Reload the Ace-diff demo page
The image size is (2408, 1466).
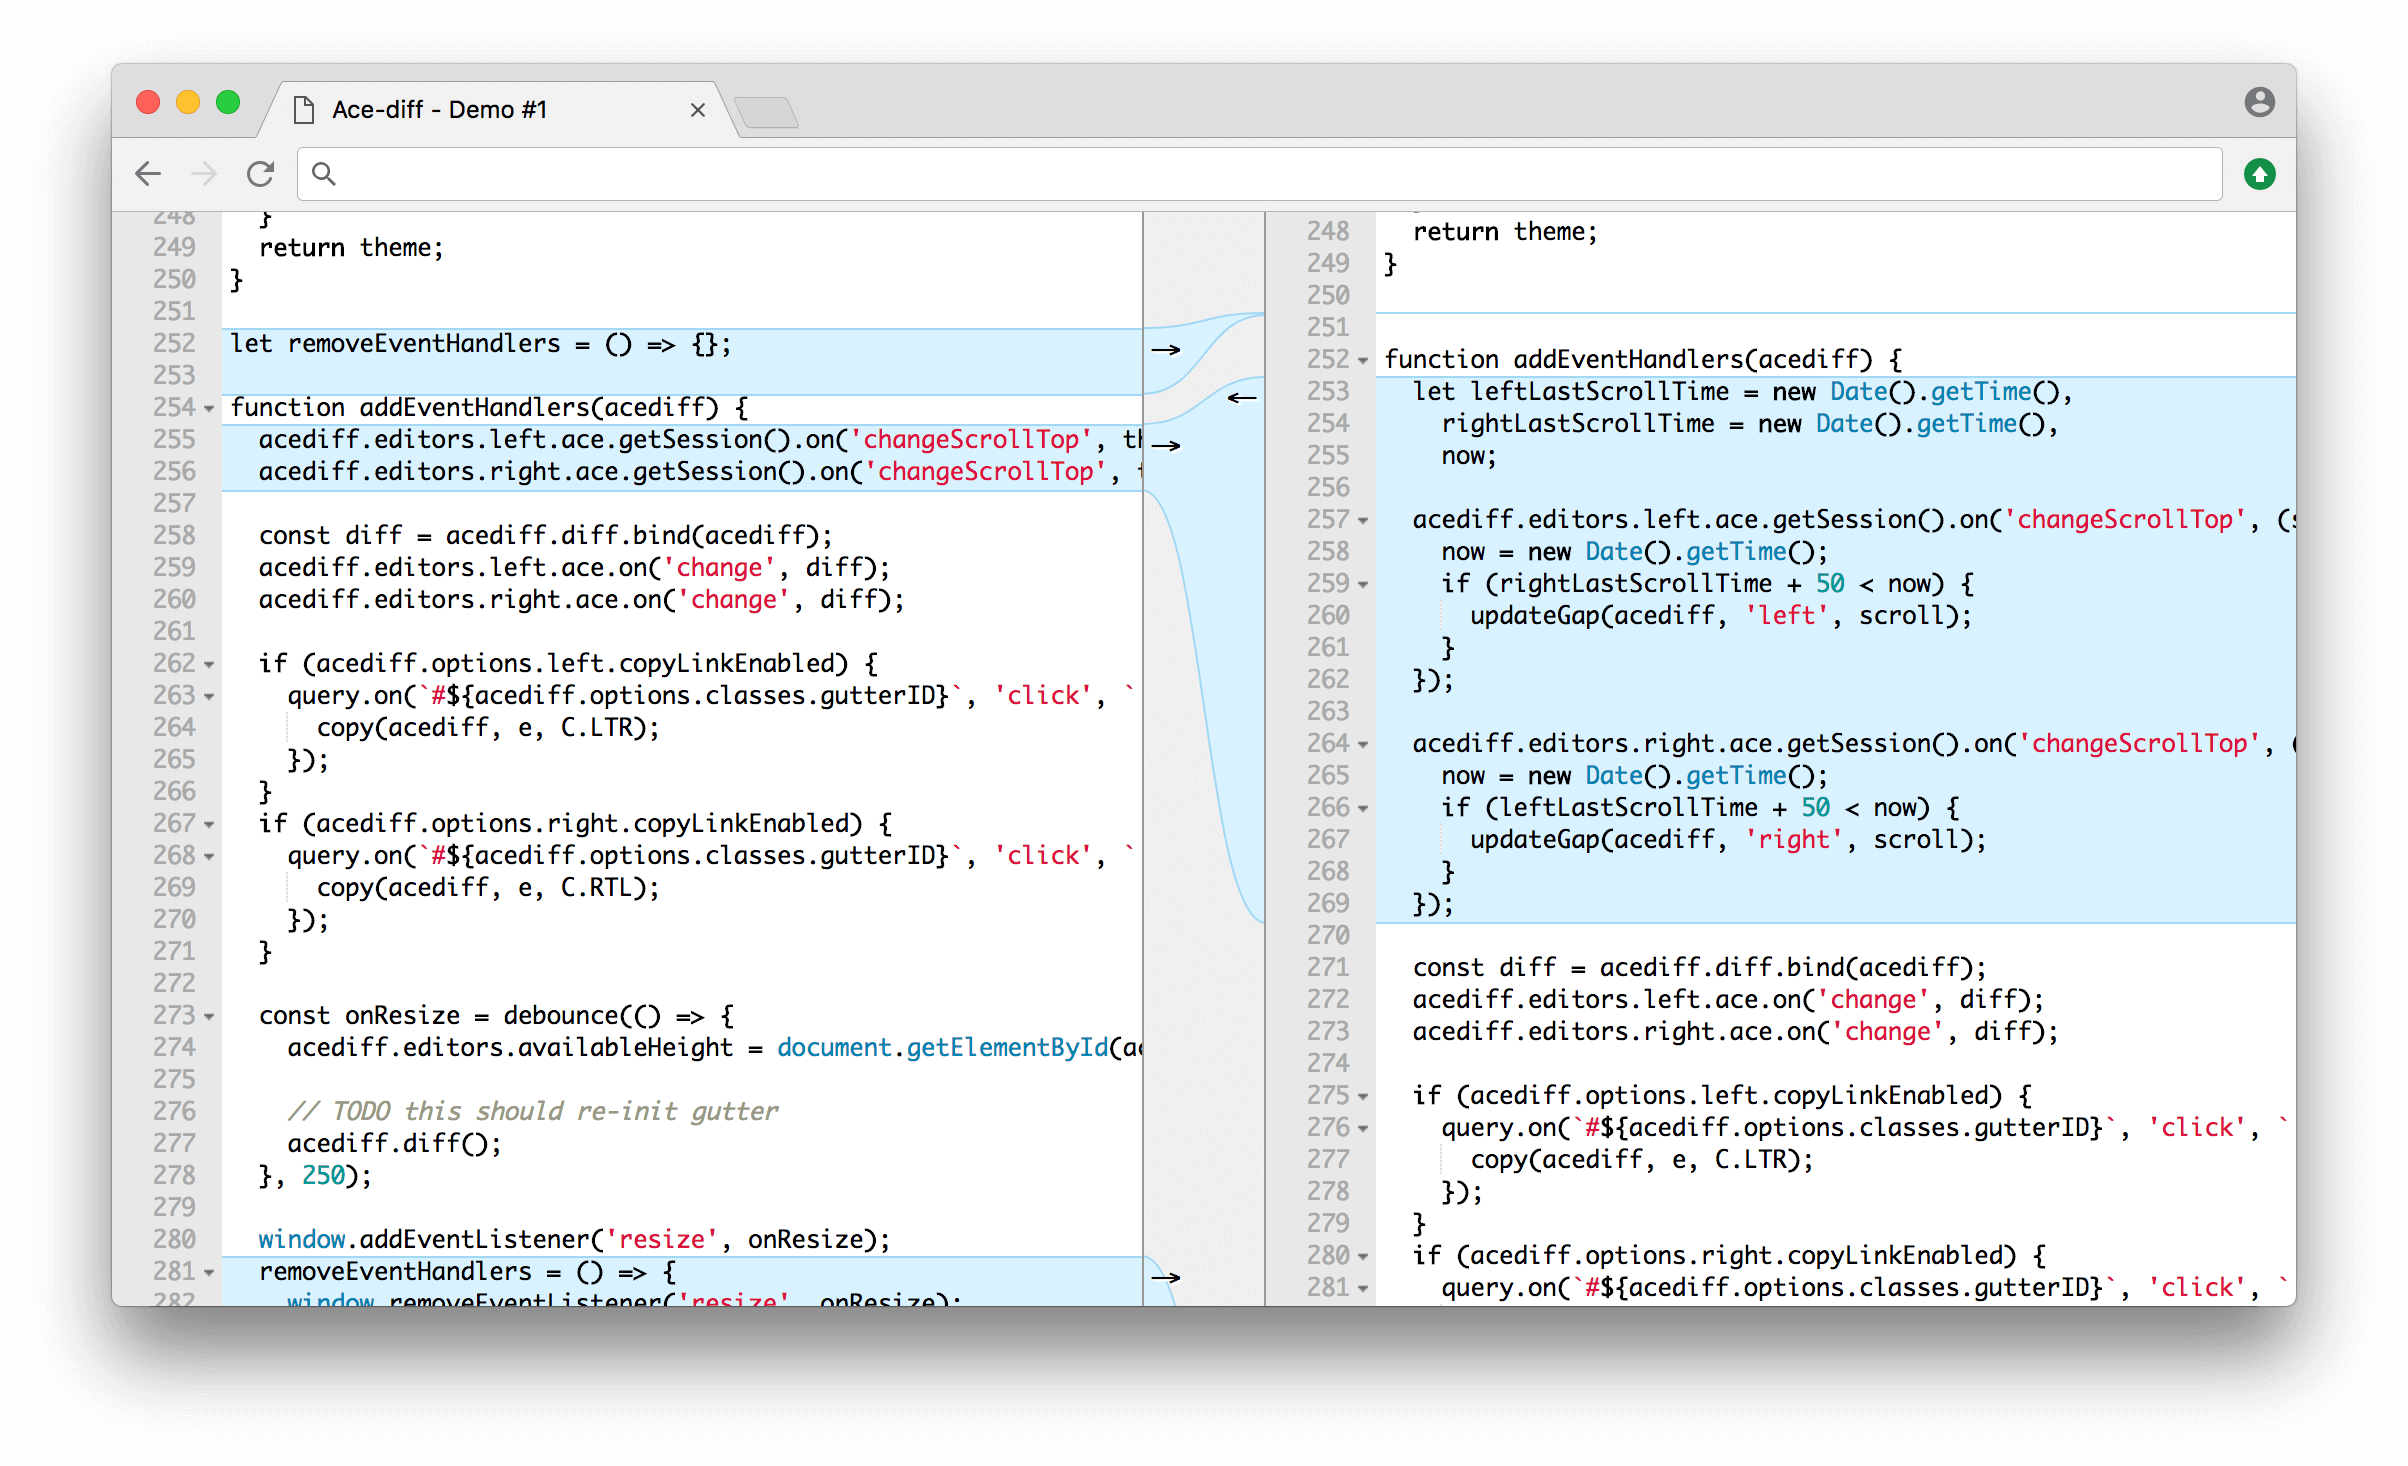[x=260, y=173]
